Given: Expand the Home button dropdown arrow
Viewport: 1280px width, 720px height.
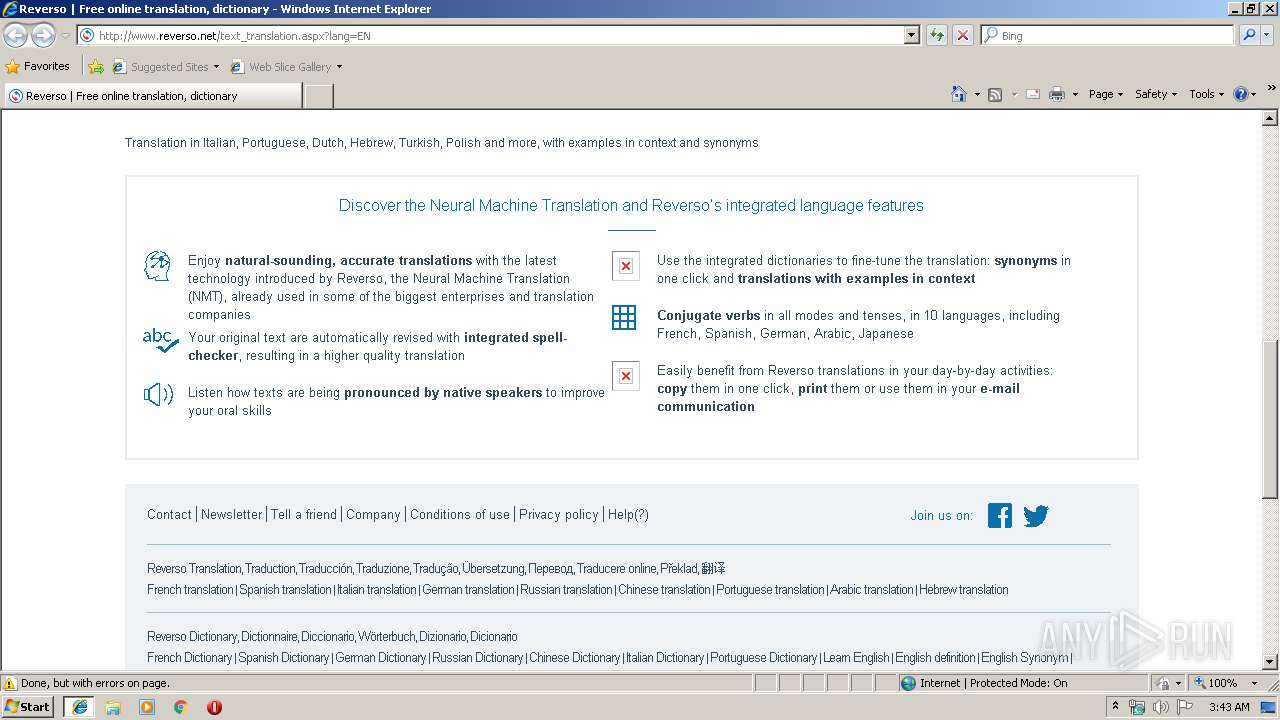Looking at the screenshot, I should pos(977,94).
